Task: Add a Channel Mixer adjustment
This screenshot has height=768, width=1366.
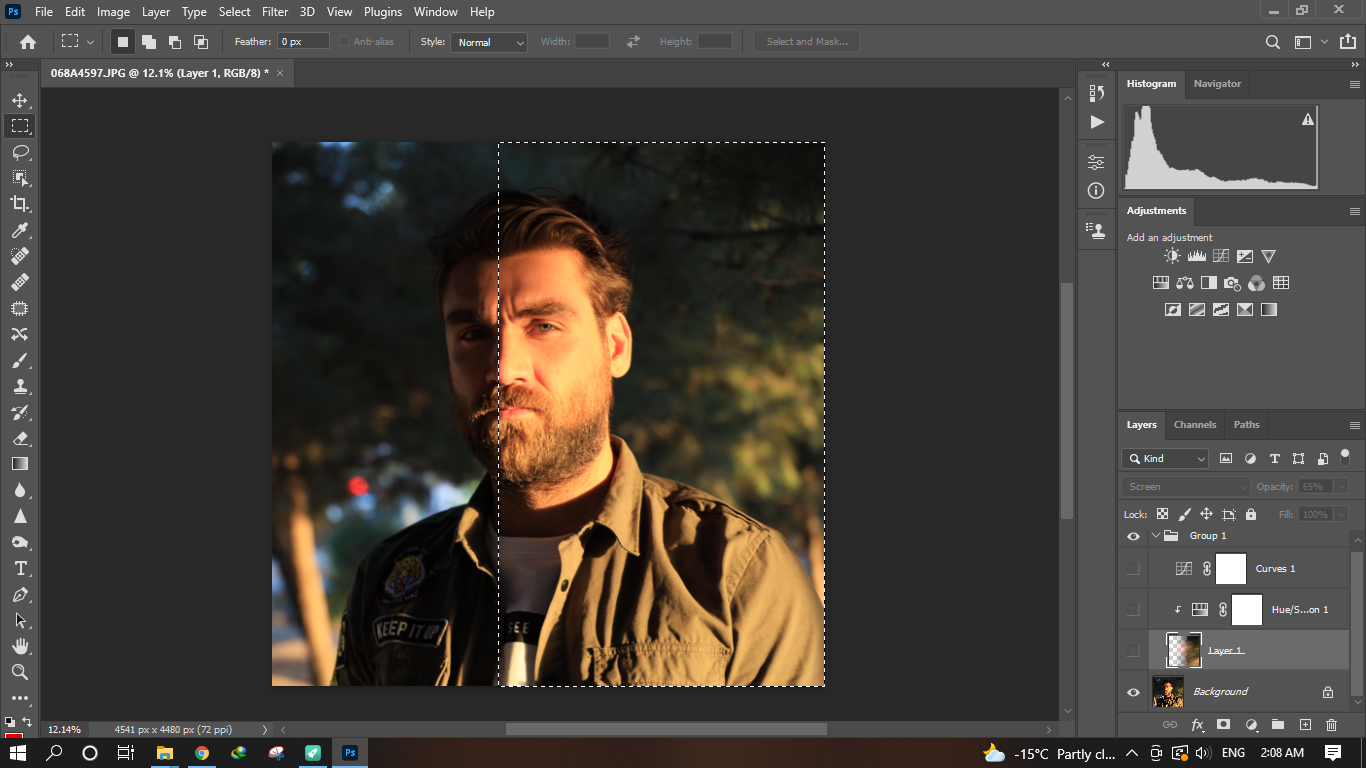Action: point(1256,283)
